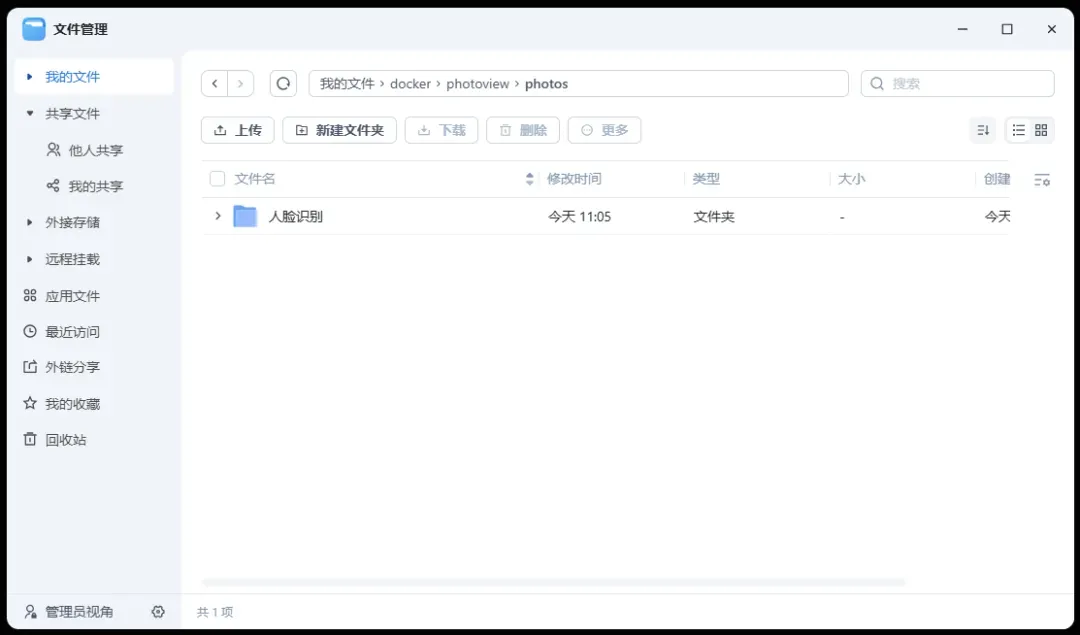Expand the 人脸识别 folder row chevron
1080x635 pixels.
[x=218, y=216]
